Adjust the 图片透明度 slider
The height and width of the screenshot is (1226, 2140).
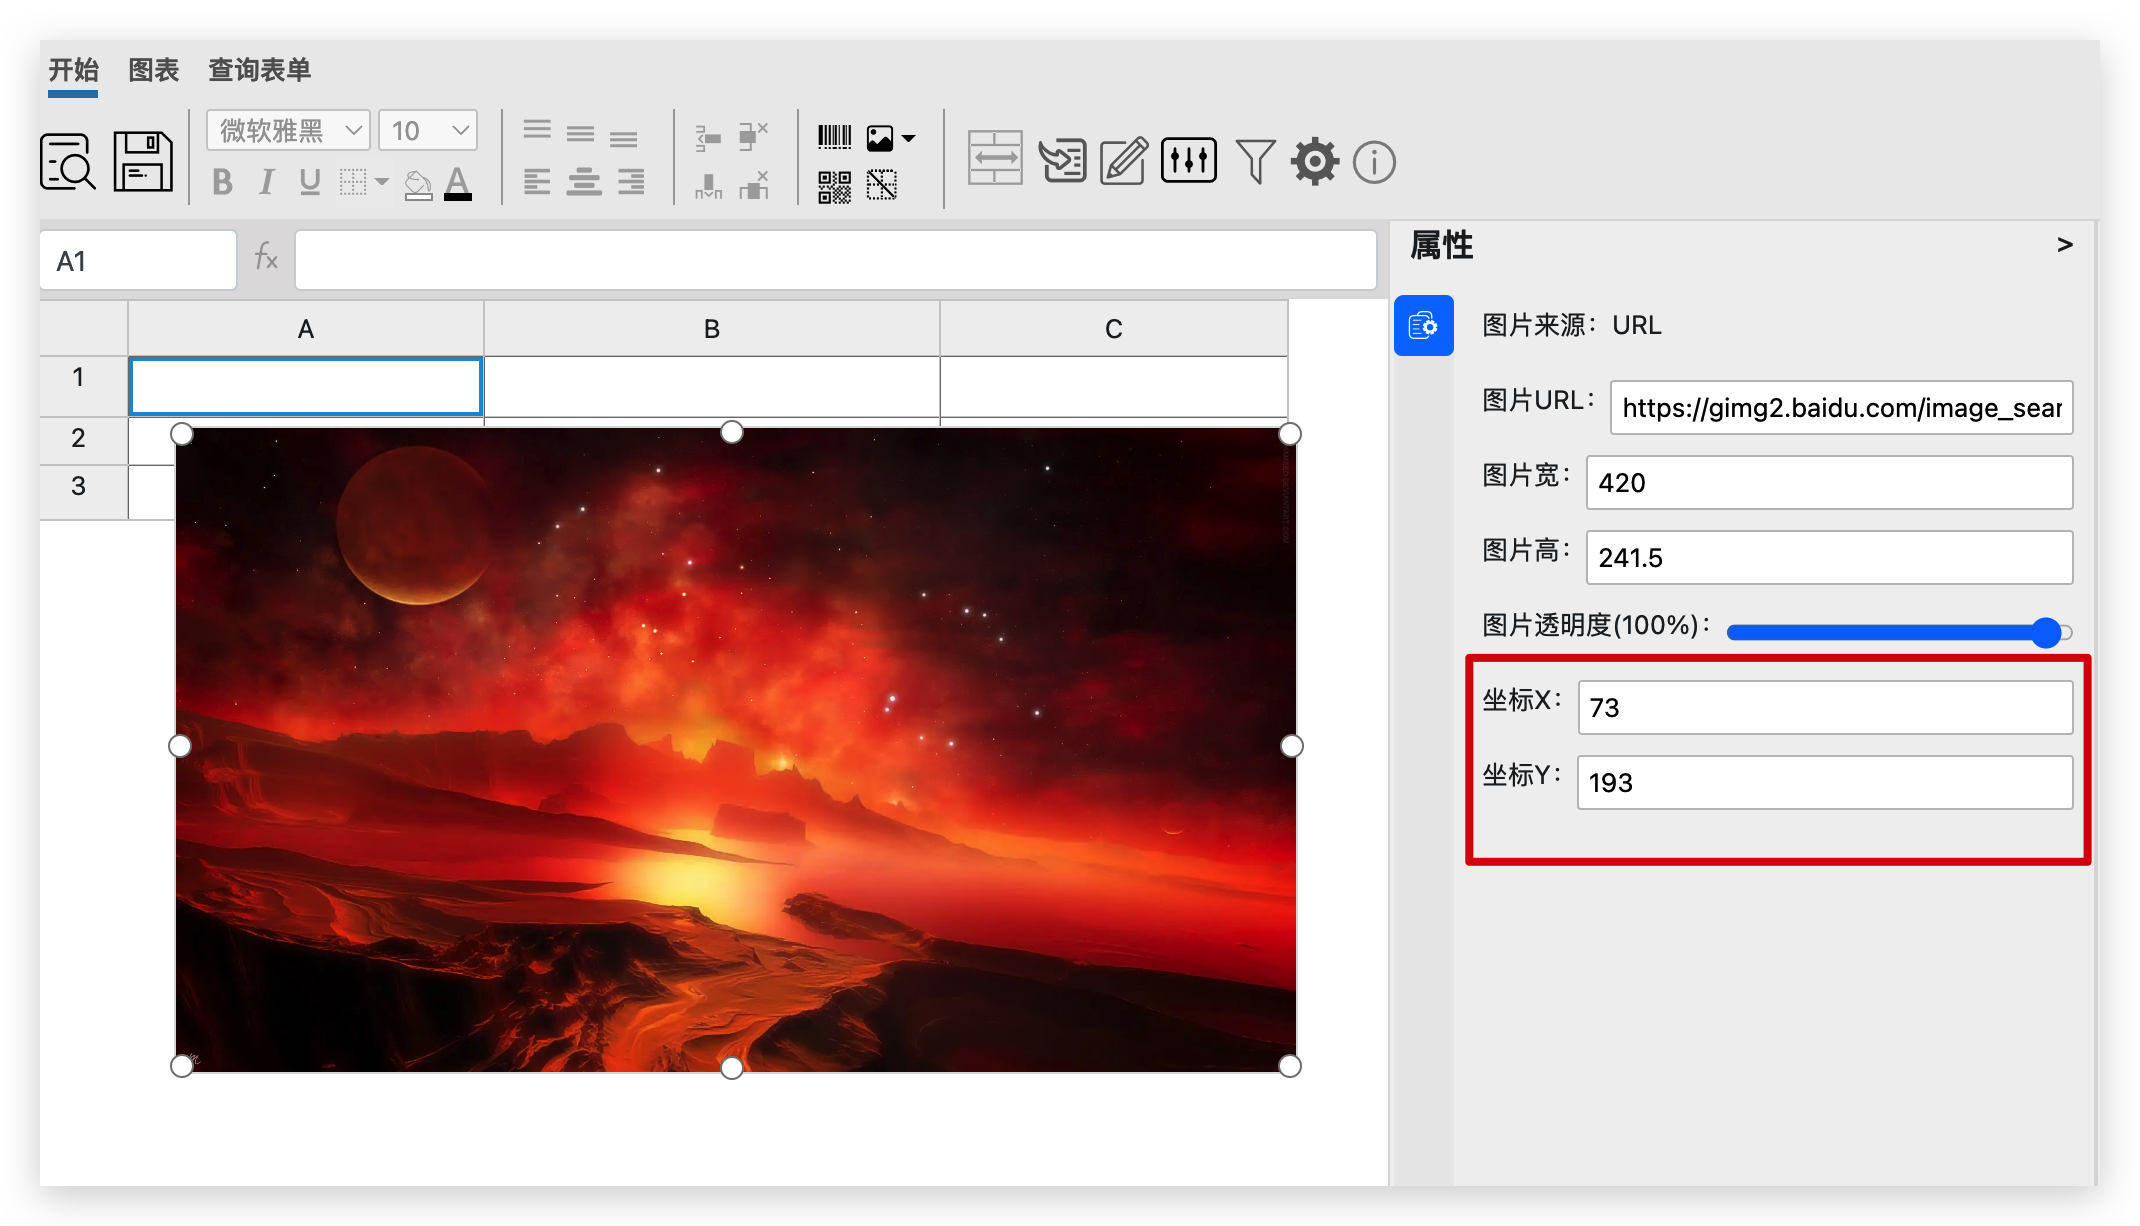[1899, 632]
